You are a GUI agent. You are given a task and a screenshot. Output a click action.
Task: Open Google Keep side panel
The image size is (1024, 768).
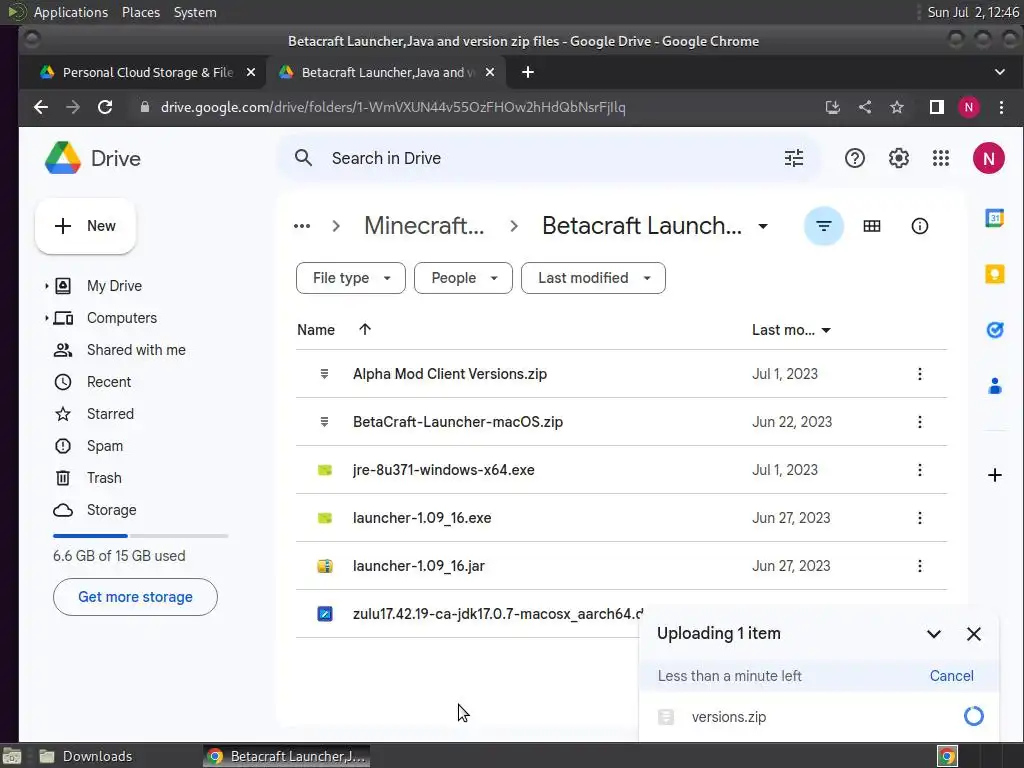tap(994, 274)
